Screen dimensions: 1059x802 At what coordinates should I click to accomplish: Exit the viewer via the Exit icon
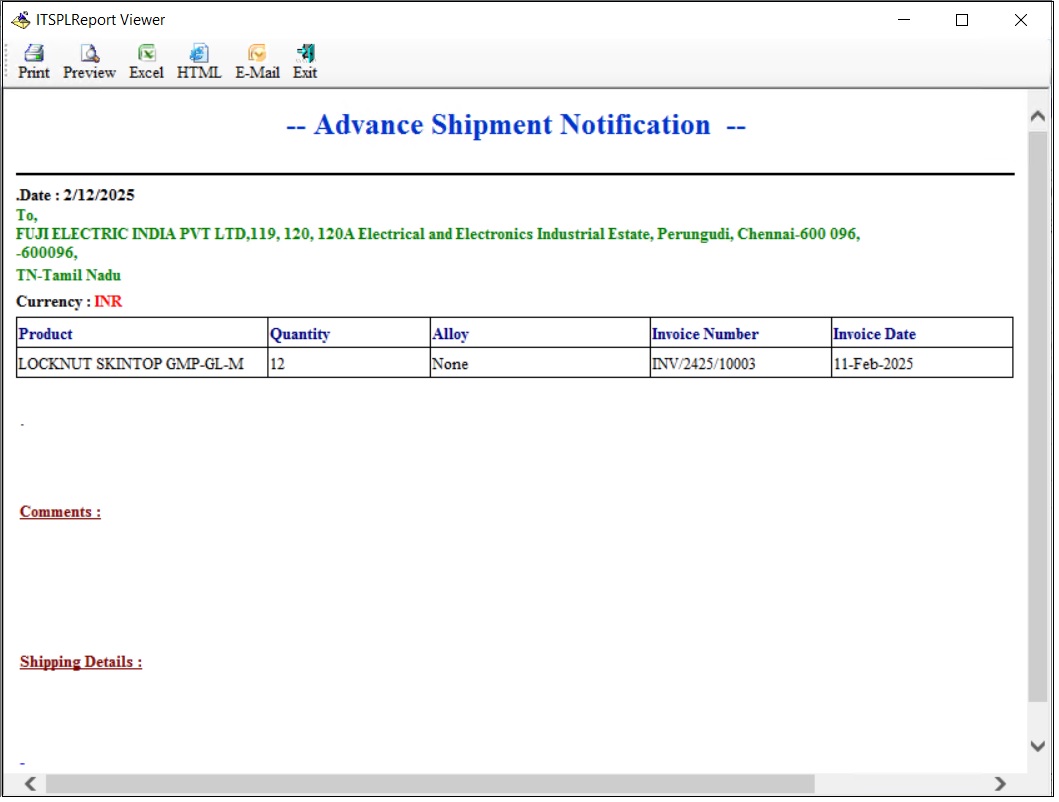(x=305, y=60)
